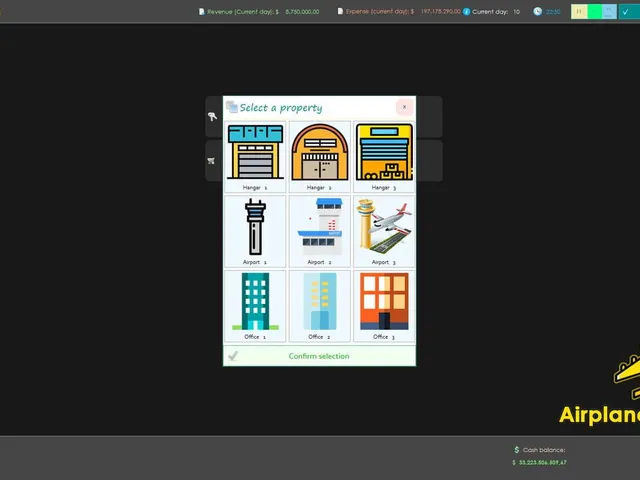Close the Select a property dialog

[404, 107]
